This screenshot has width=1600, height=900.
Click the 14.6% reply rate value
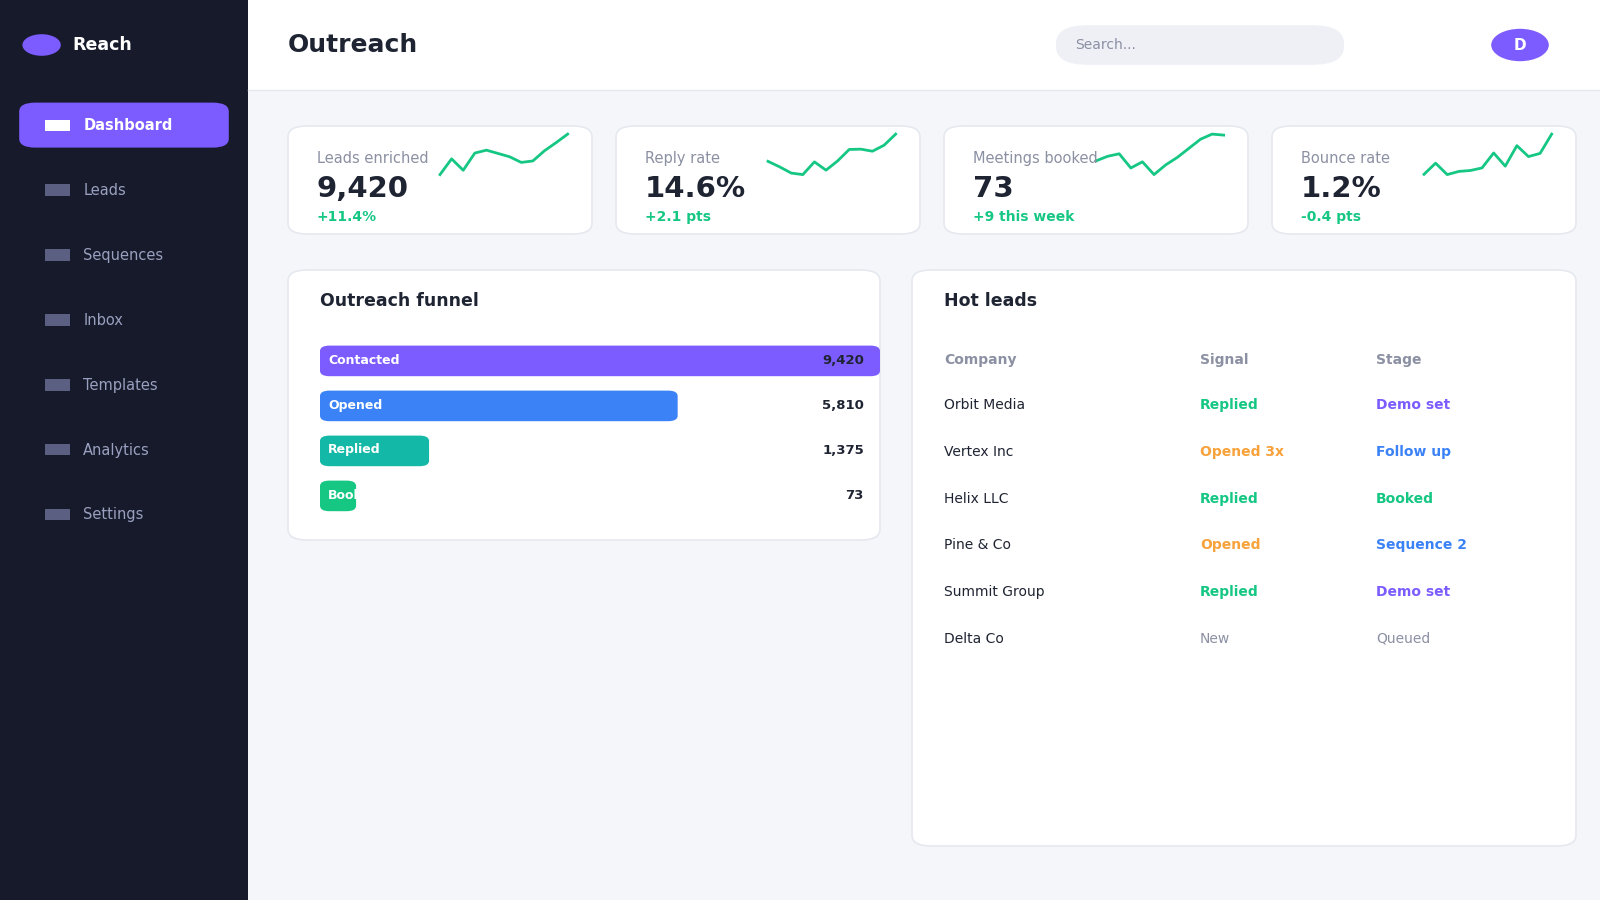[x=695, y=188]
